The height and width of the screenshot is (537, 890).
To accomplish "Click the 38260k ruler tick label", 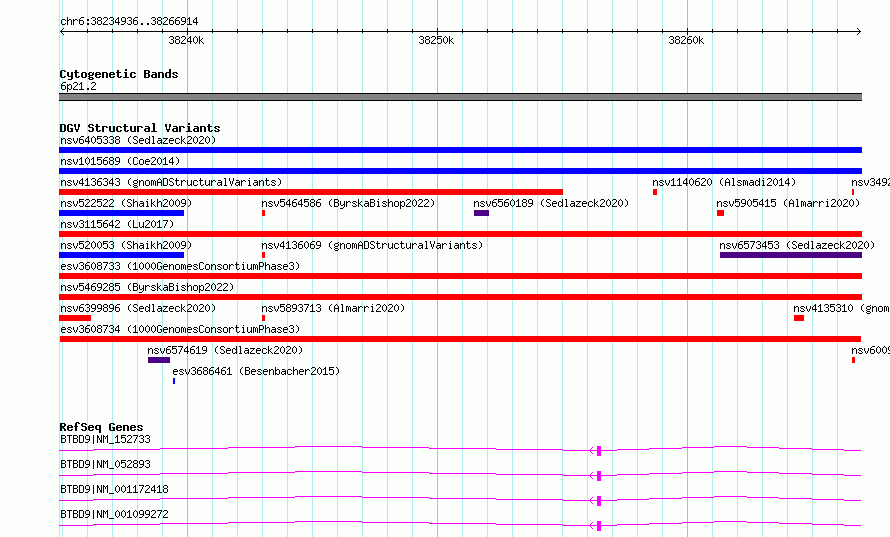I will [686, 40].
